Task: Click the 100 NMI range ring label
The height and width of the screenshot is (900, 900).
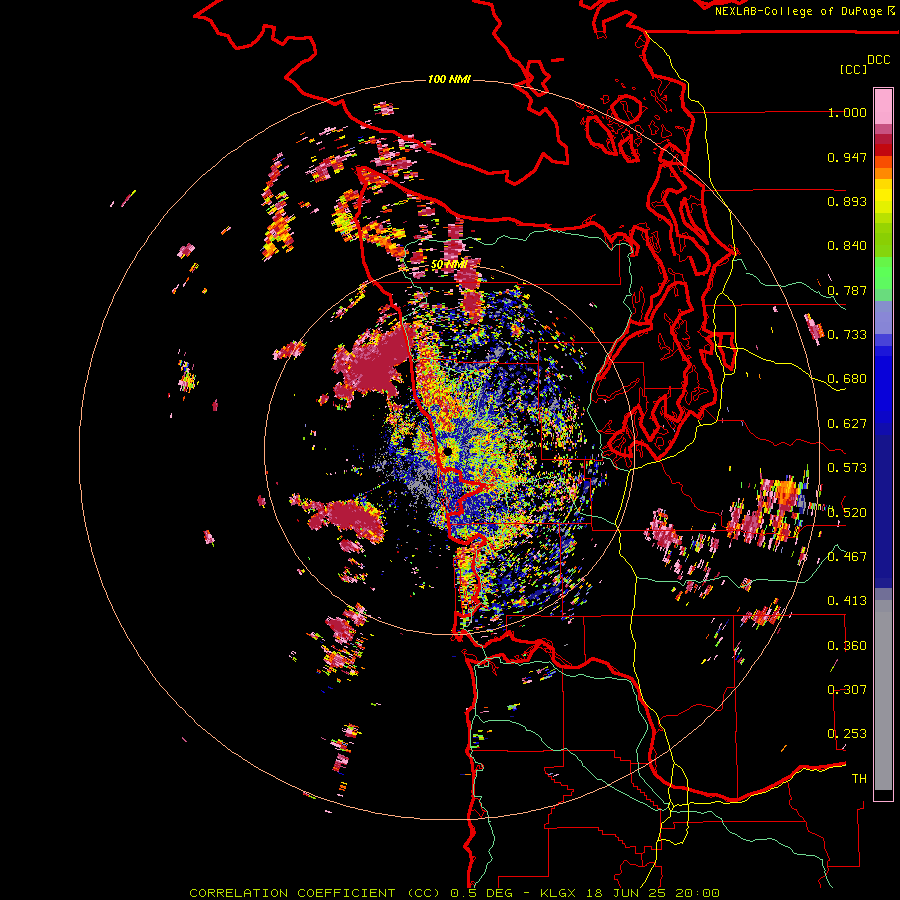Action: point(449,79)
